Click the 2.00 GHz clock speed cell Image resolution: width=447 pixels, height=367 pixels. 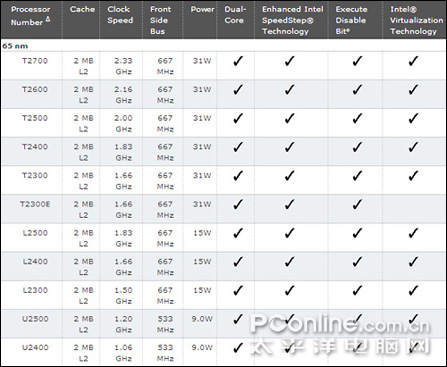click(123, 123)
